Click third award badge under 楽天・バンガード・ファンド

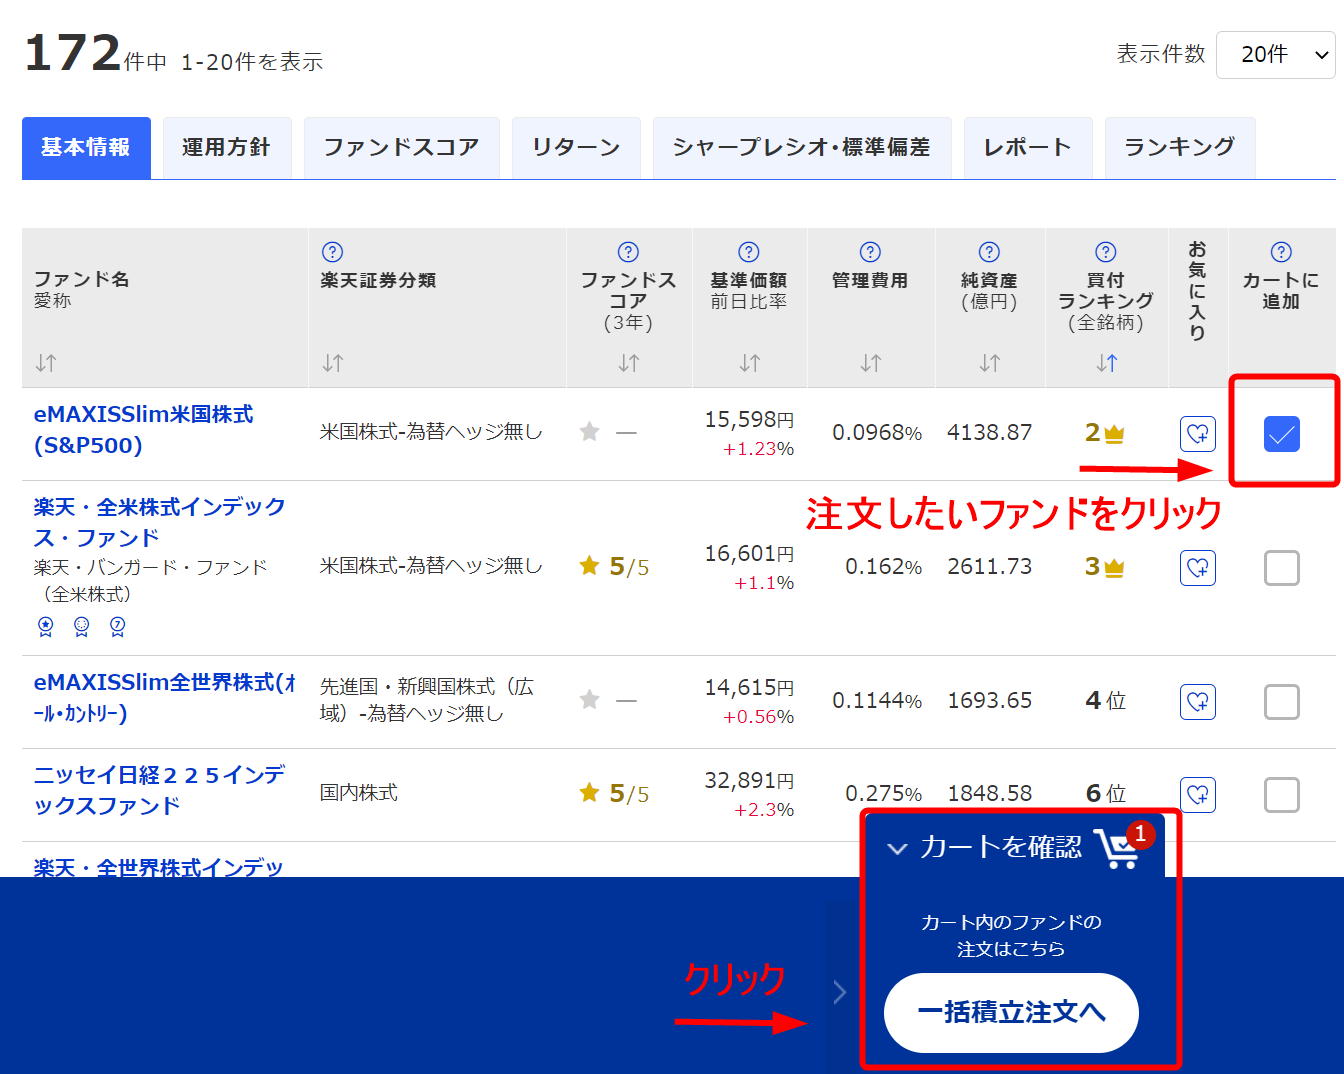click(x=117, y=626)
